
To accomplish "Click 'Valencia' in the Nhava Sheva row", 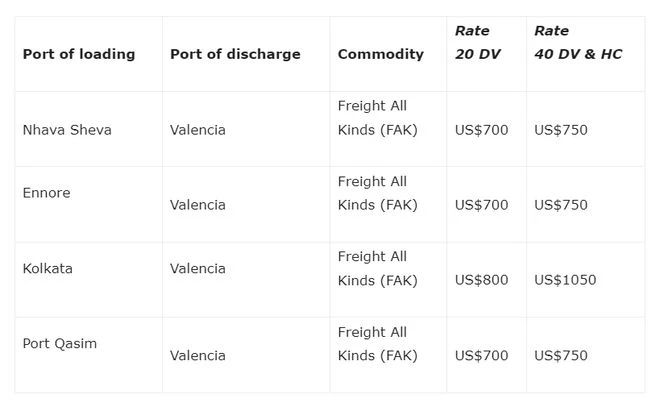I will (198, 130).
